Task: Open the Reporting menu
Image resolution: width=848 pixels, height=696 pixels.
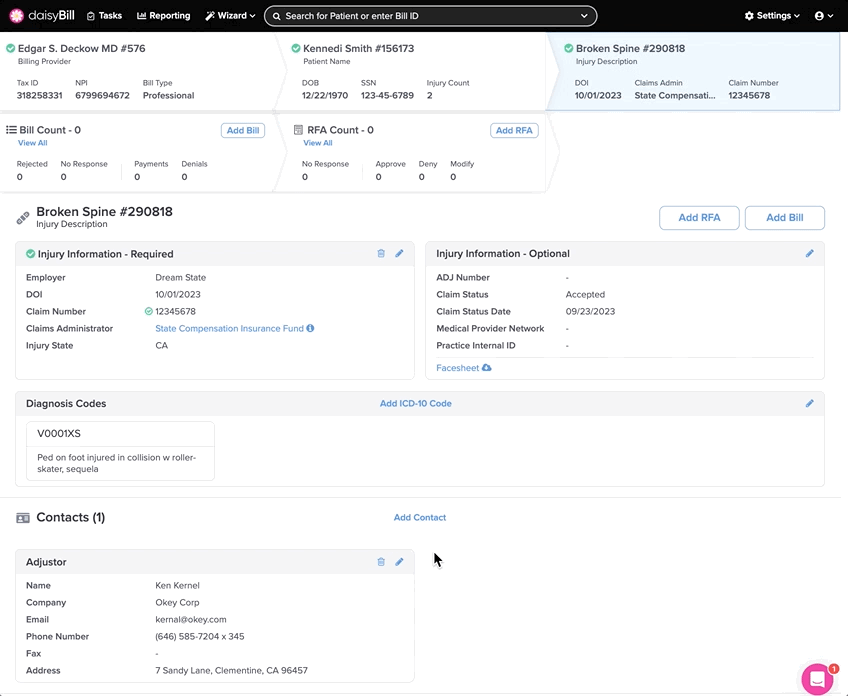Action: coord(163,16)
